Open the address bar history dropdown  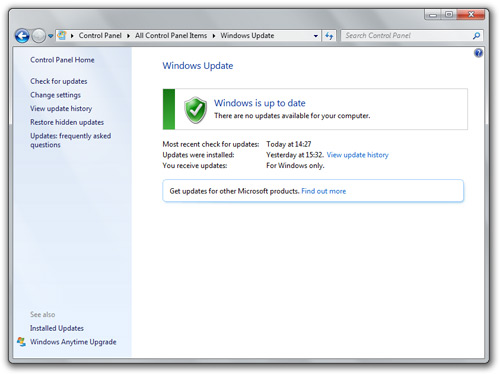coord(315,36)
